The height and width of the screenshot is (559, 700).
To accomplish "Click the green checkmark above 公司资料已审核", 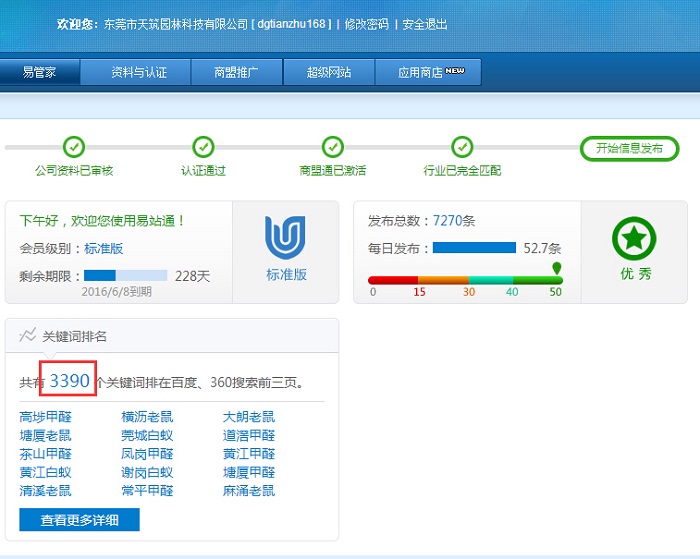I will tap(73, 148).
